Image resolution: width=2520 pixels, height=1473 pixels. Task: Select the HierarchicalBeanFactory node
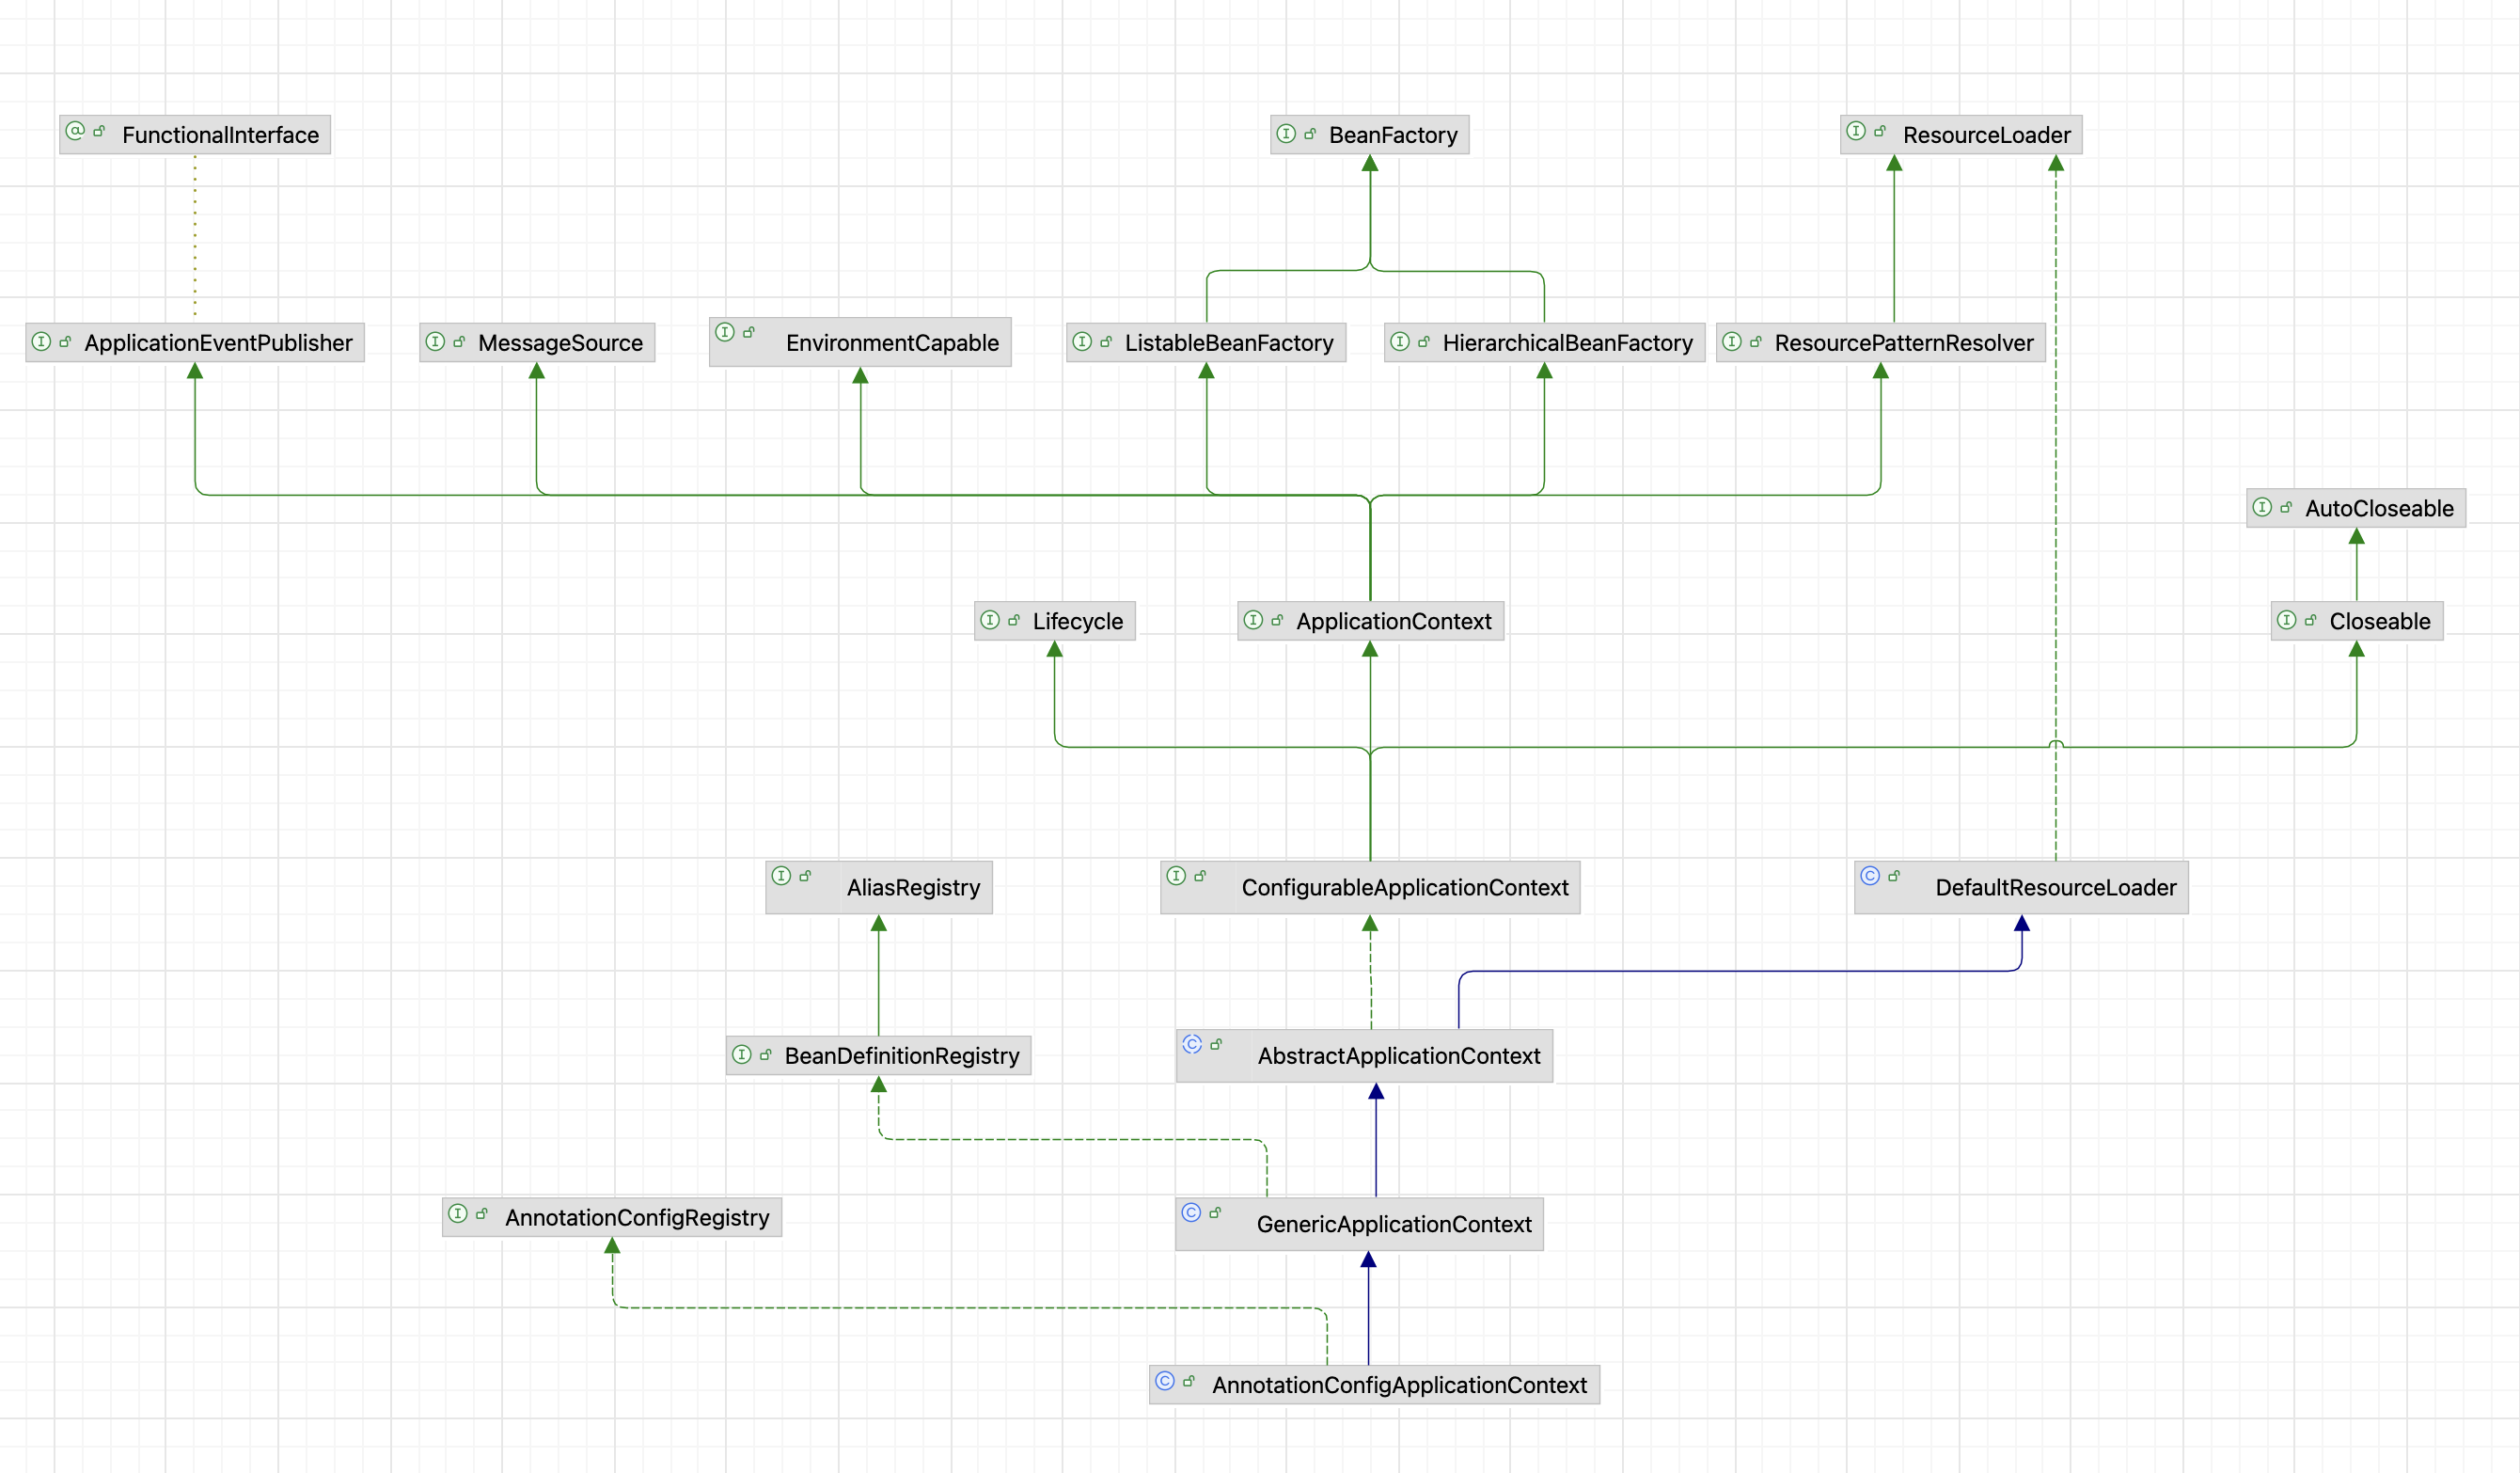coord(1566,343)
